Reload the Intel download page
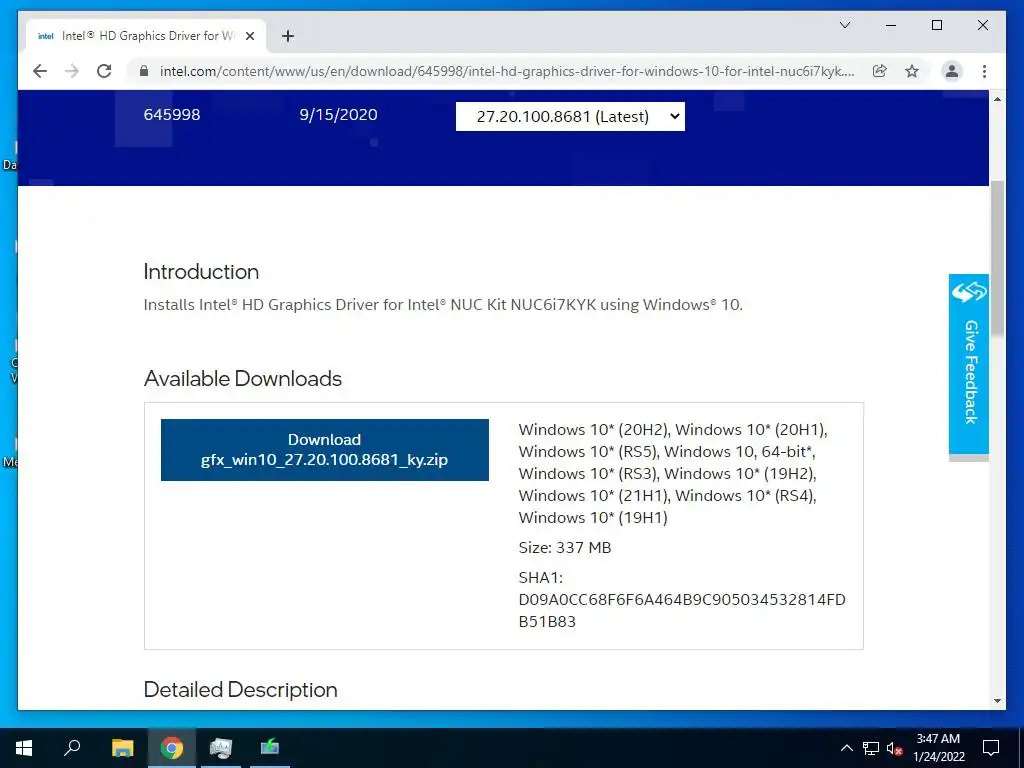The width and height of the screenshot is (1024, 768). click(x=104, y=71)
